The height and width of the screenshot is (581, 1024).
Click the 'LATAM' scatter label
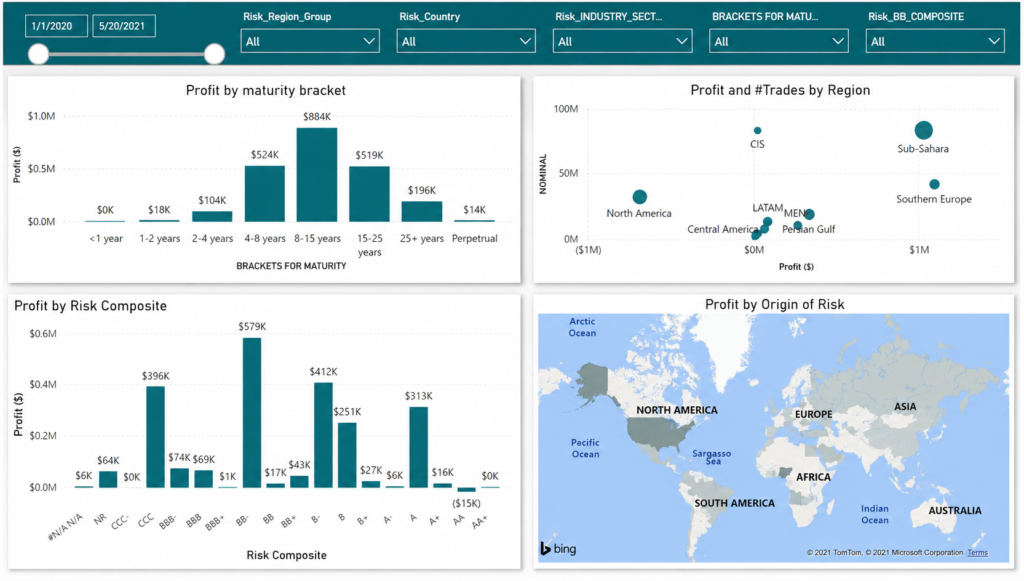(767, 208)
